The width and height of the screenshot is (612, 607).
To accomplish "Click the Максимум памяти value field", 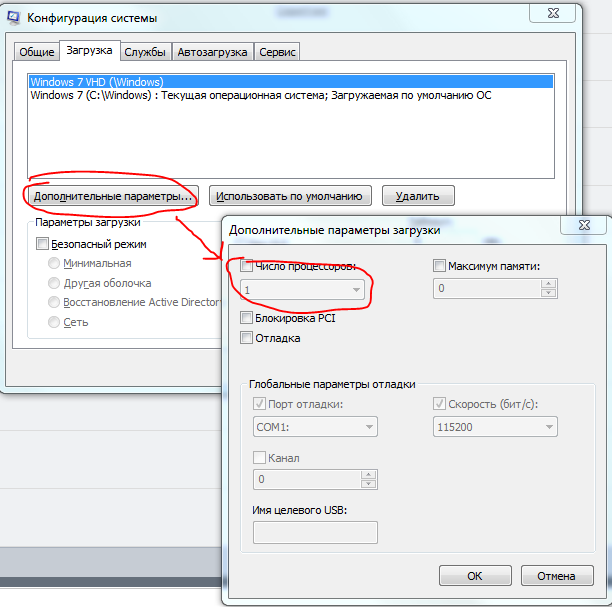I will pyautogui.click(x=487, y=288).
